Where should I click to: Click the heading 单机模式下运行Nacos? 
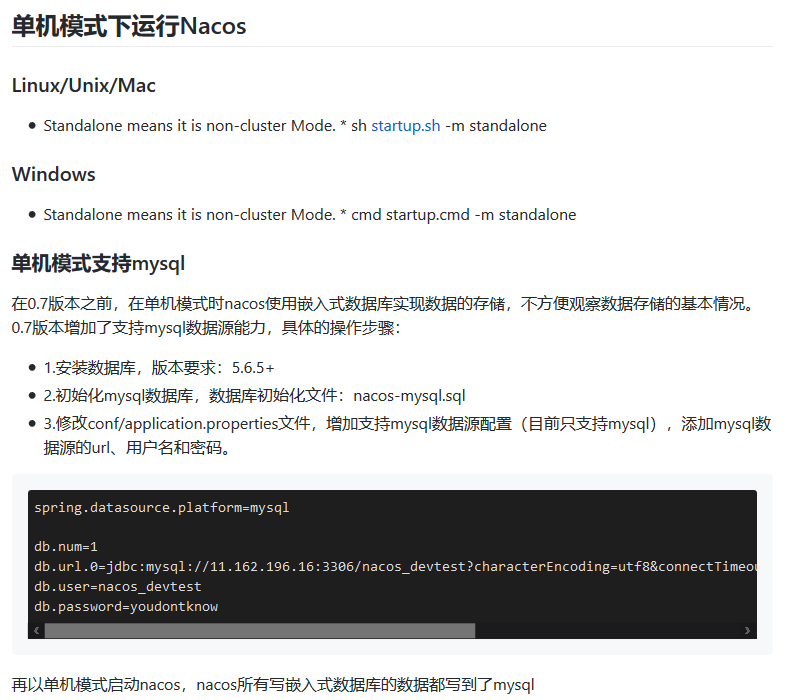pos(129,26)
